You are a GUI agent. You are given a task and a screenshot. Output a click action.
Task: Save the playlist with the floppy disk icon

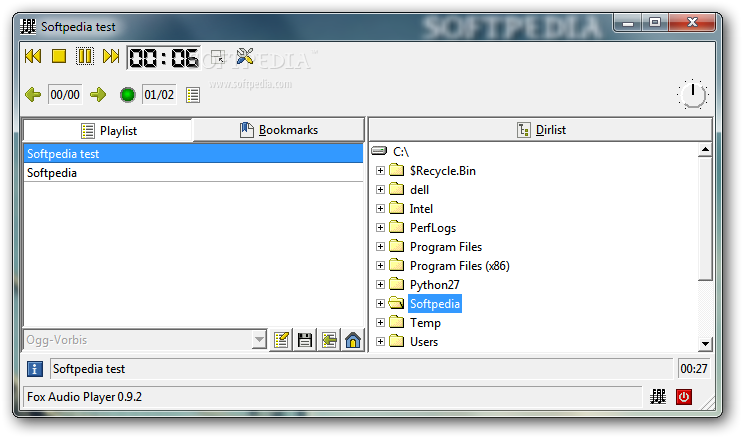305,340
